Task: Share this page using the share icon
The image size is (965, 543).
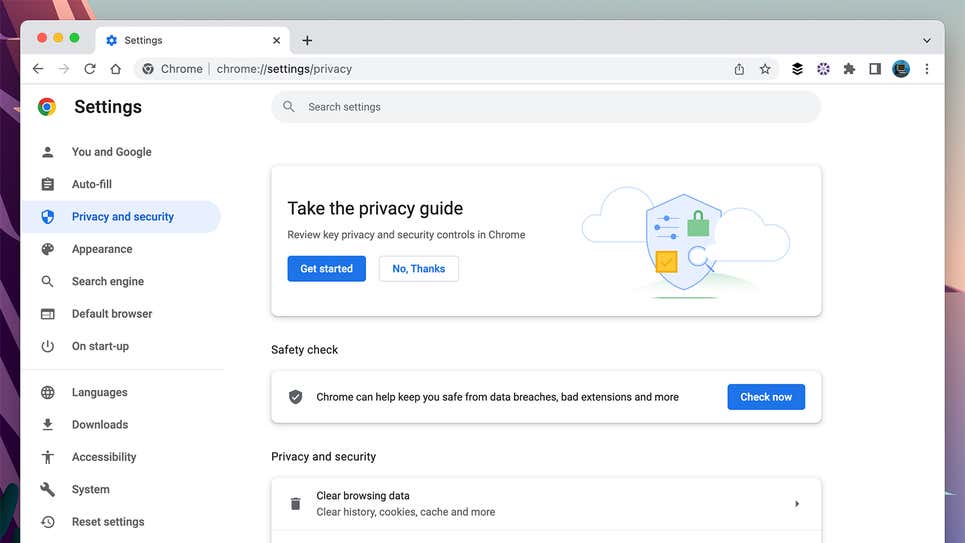Action: coord(739,69)
